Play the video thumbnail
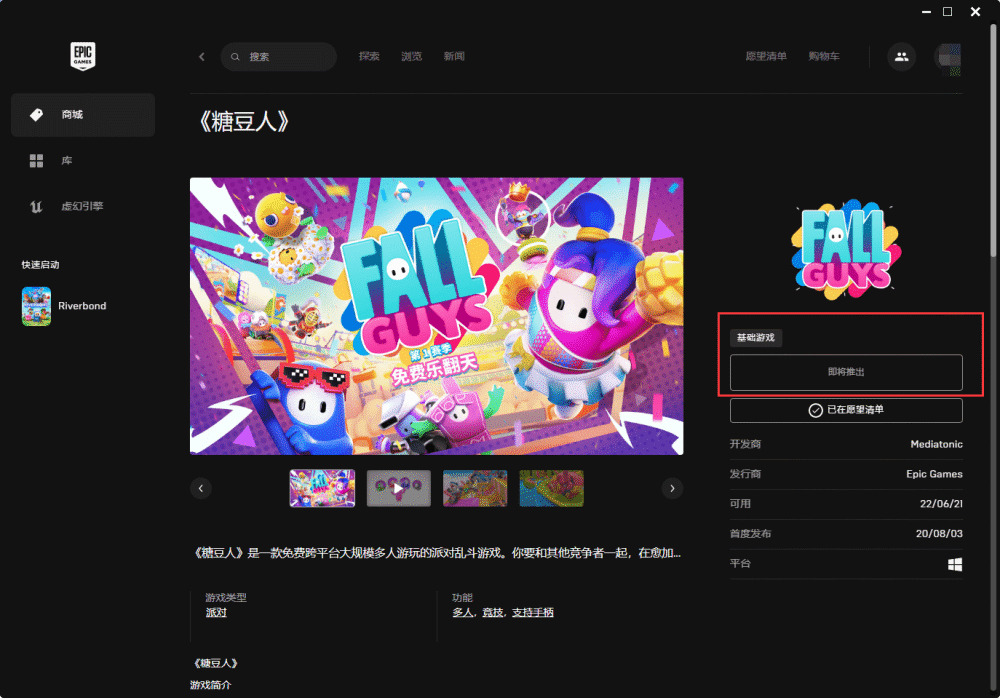The width and height of the screenshot is (1000, 698). pyautogui.click(x=399, y=489)
